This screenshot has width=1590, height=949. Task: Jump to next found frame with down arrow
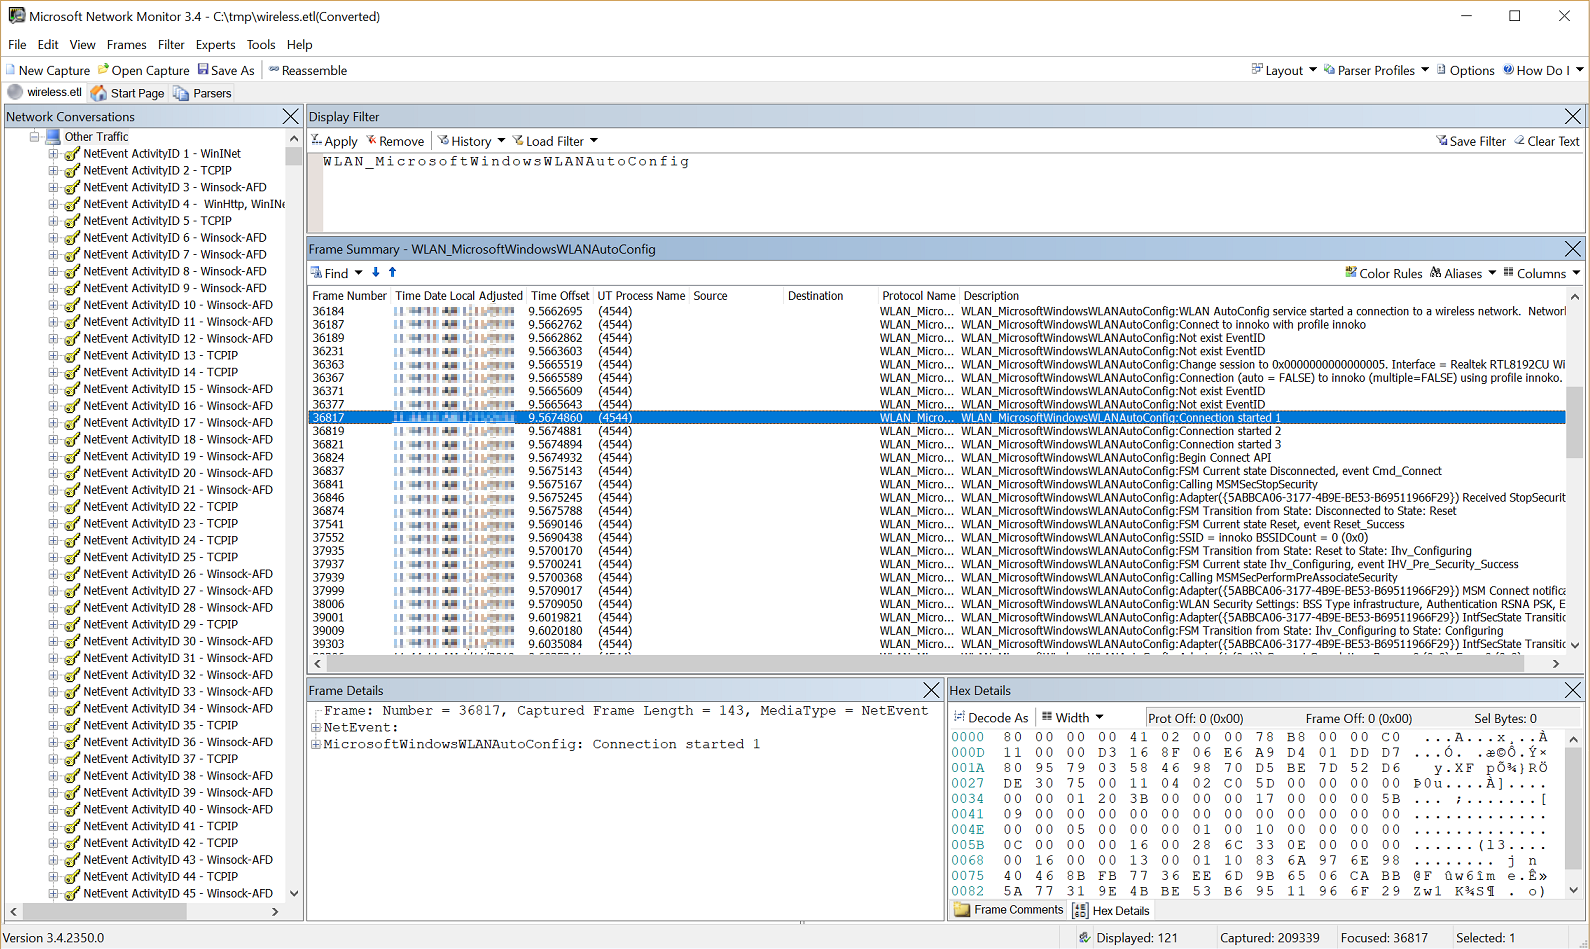[376, 272]
